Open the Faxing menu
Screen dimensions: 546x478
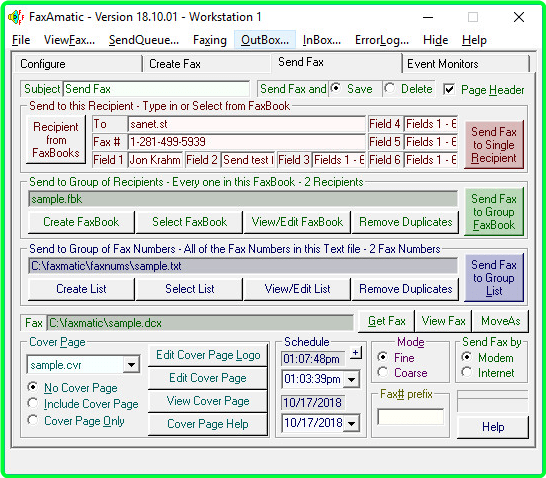[210, 40]
